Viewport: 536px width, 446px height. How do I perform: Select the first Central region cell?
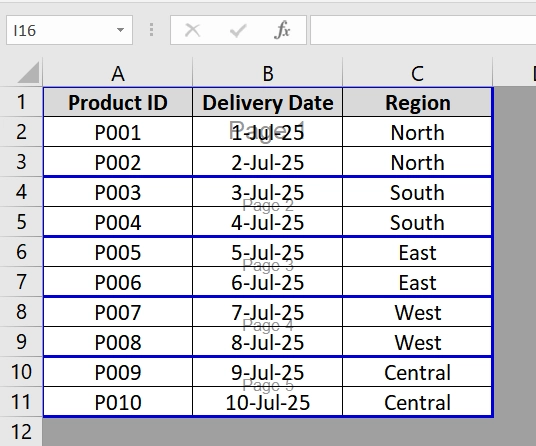(x=417, y=372)
